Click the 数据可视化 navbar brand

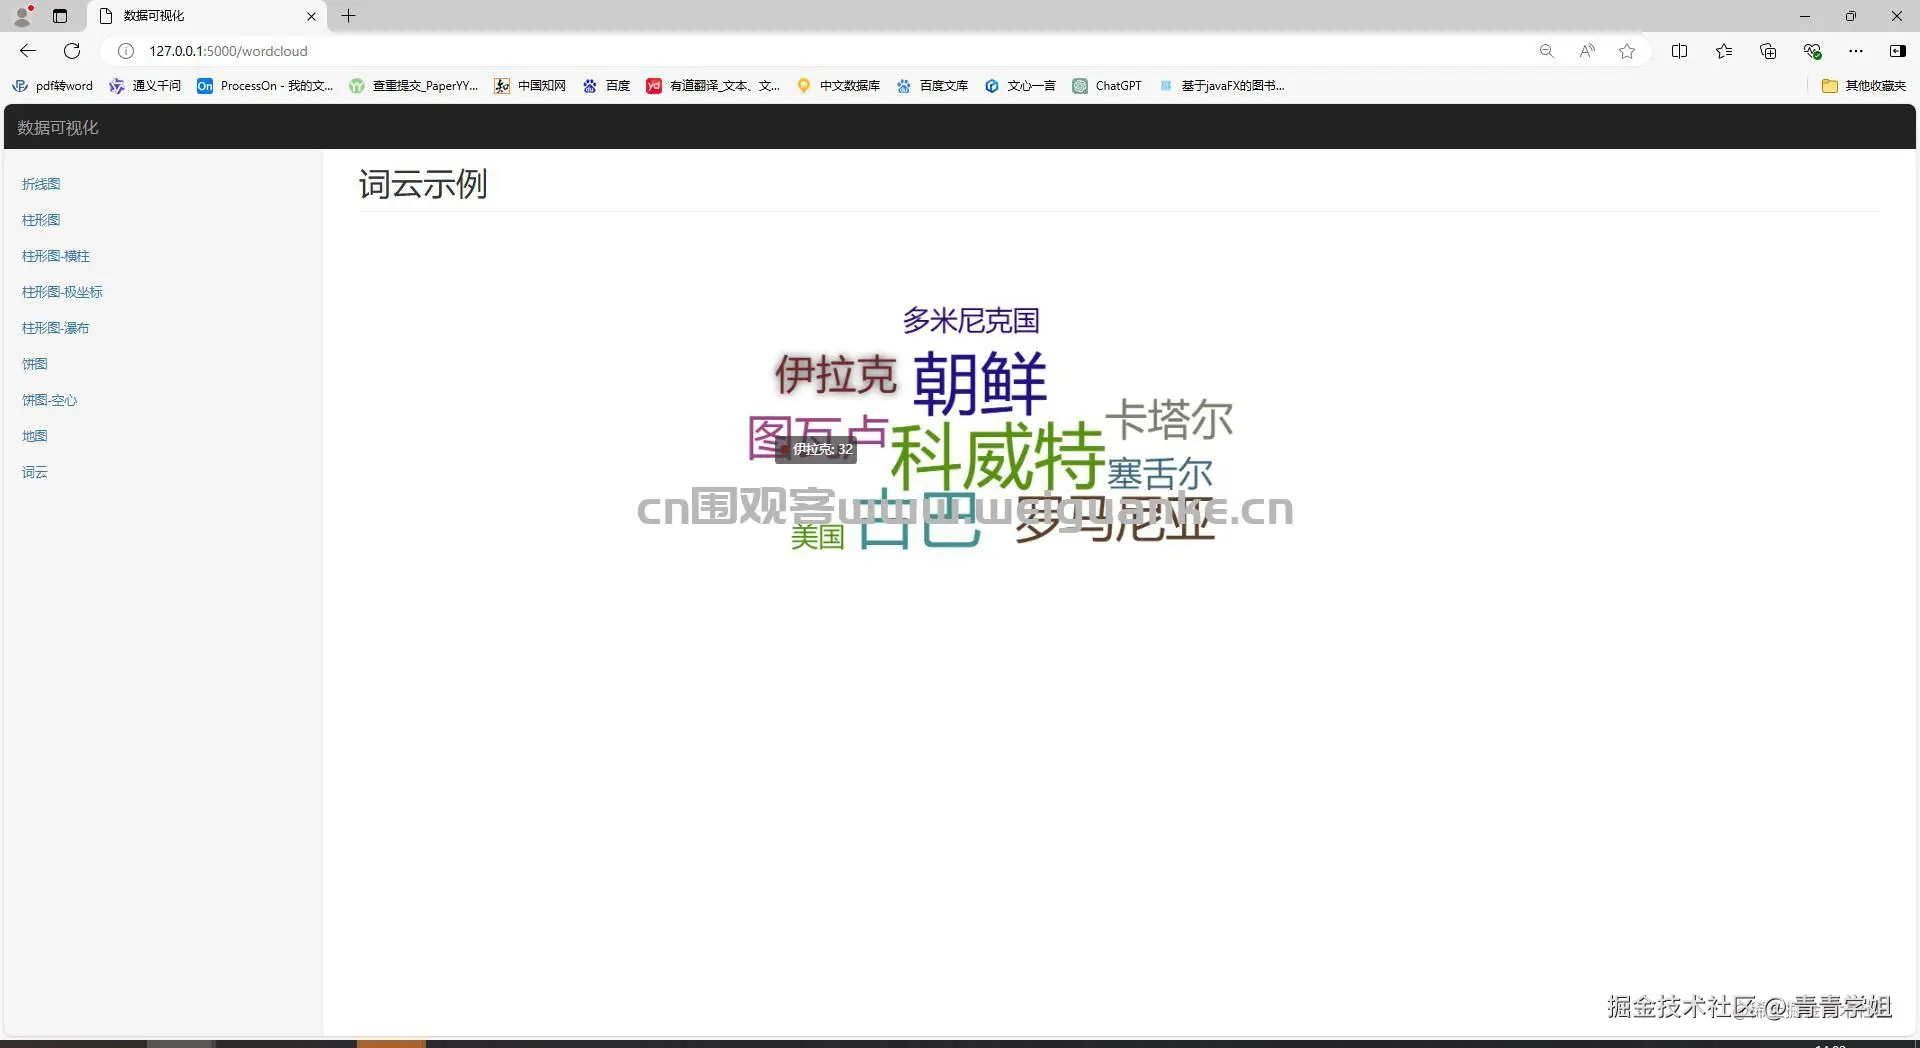[x=58, y=128]
